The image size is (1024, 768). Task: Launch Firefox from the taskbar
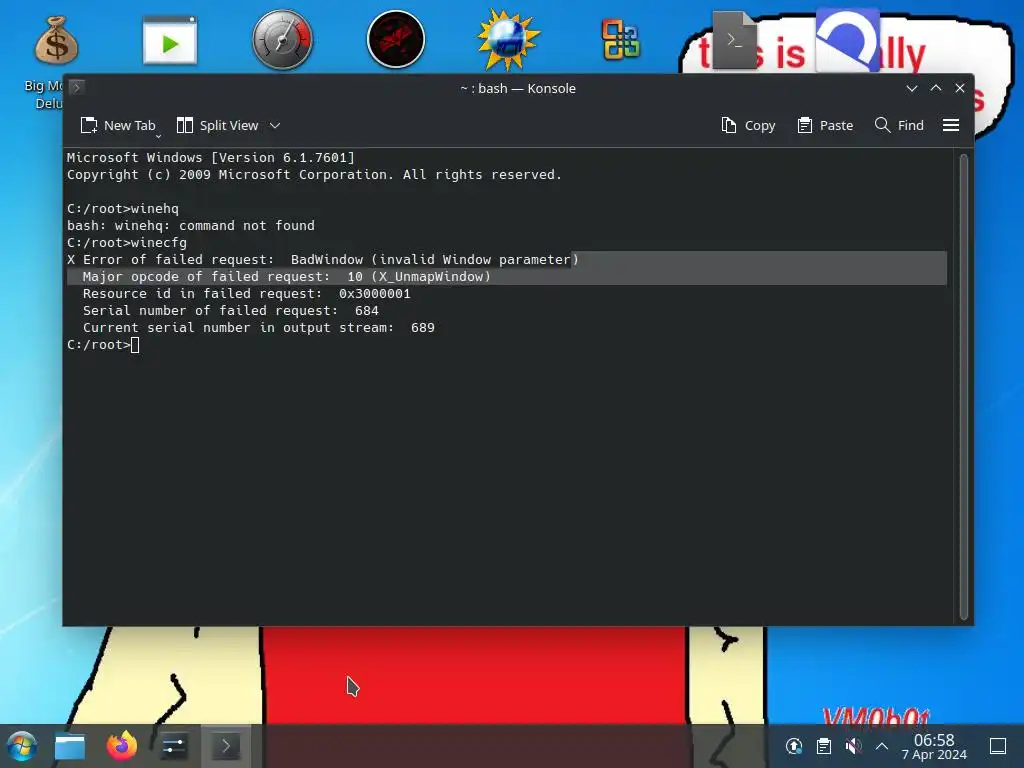click(x=122, y=746)
